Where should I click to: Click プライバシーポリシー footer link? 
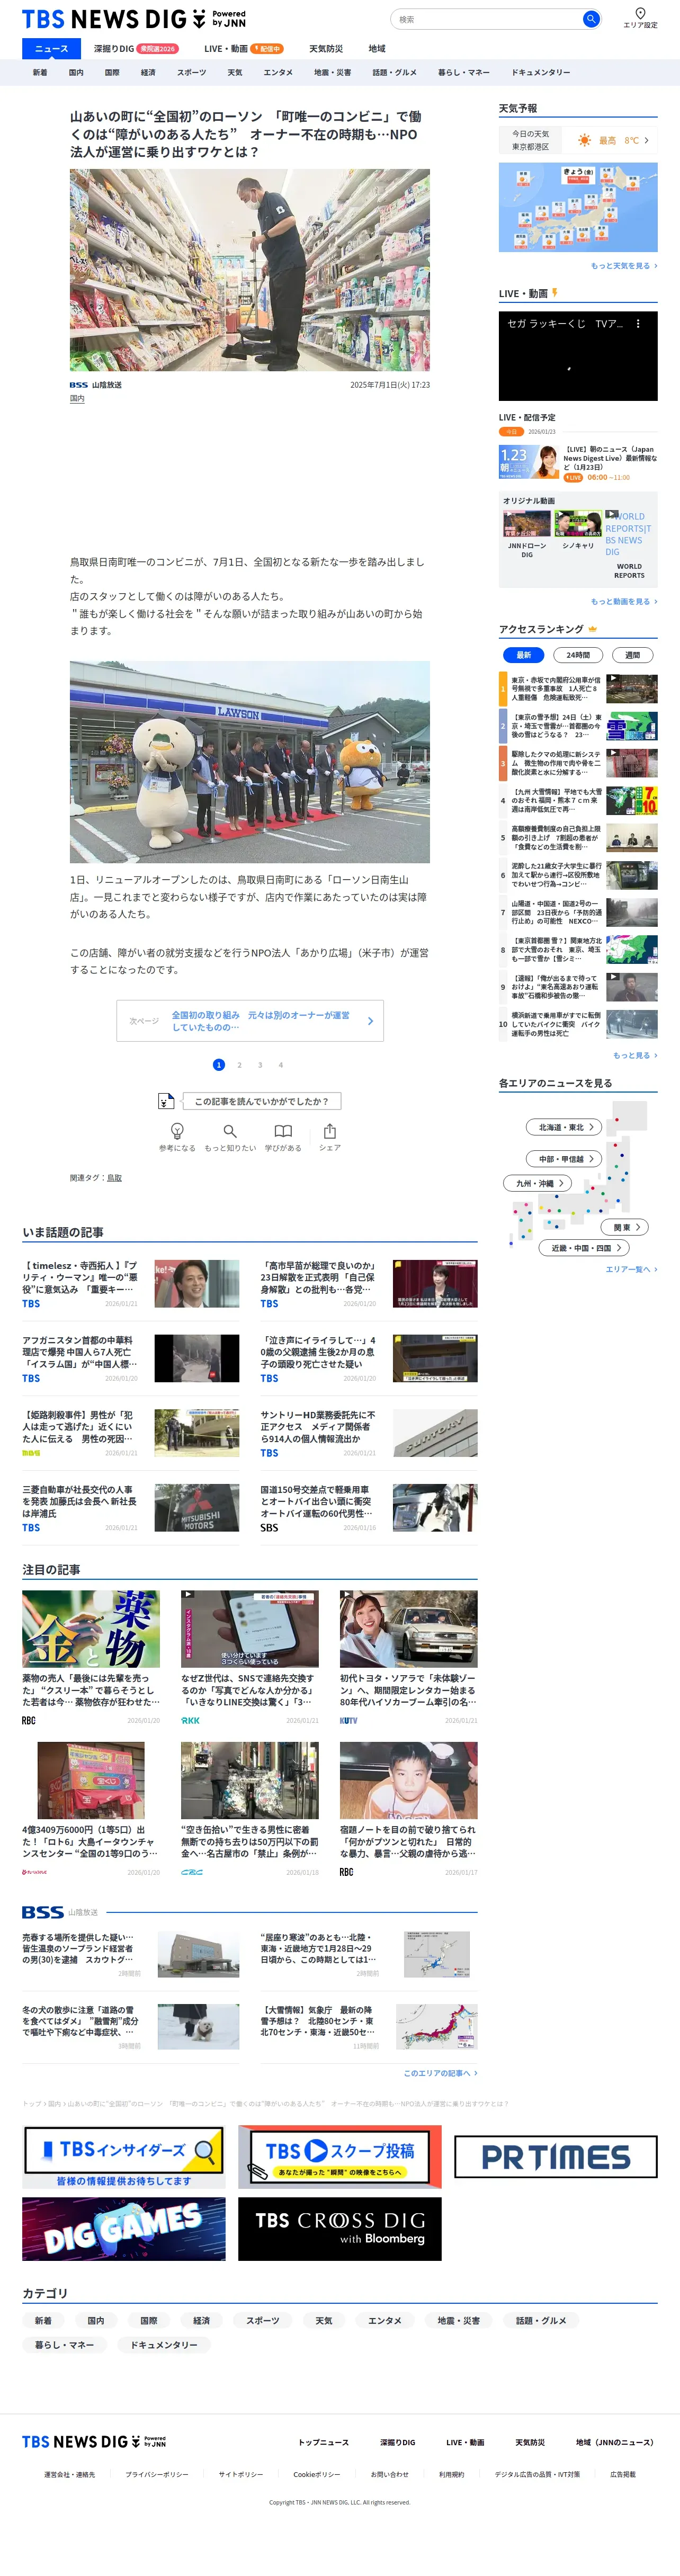point(157,2474)
